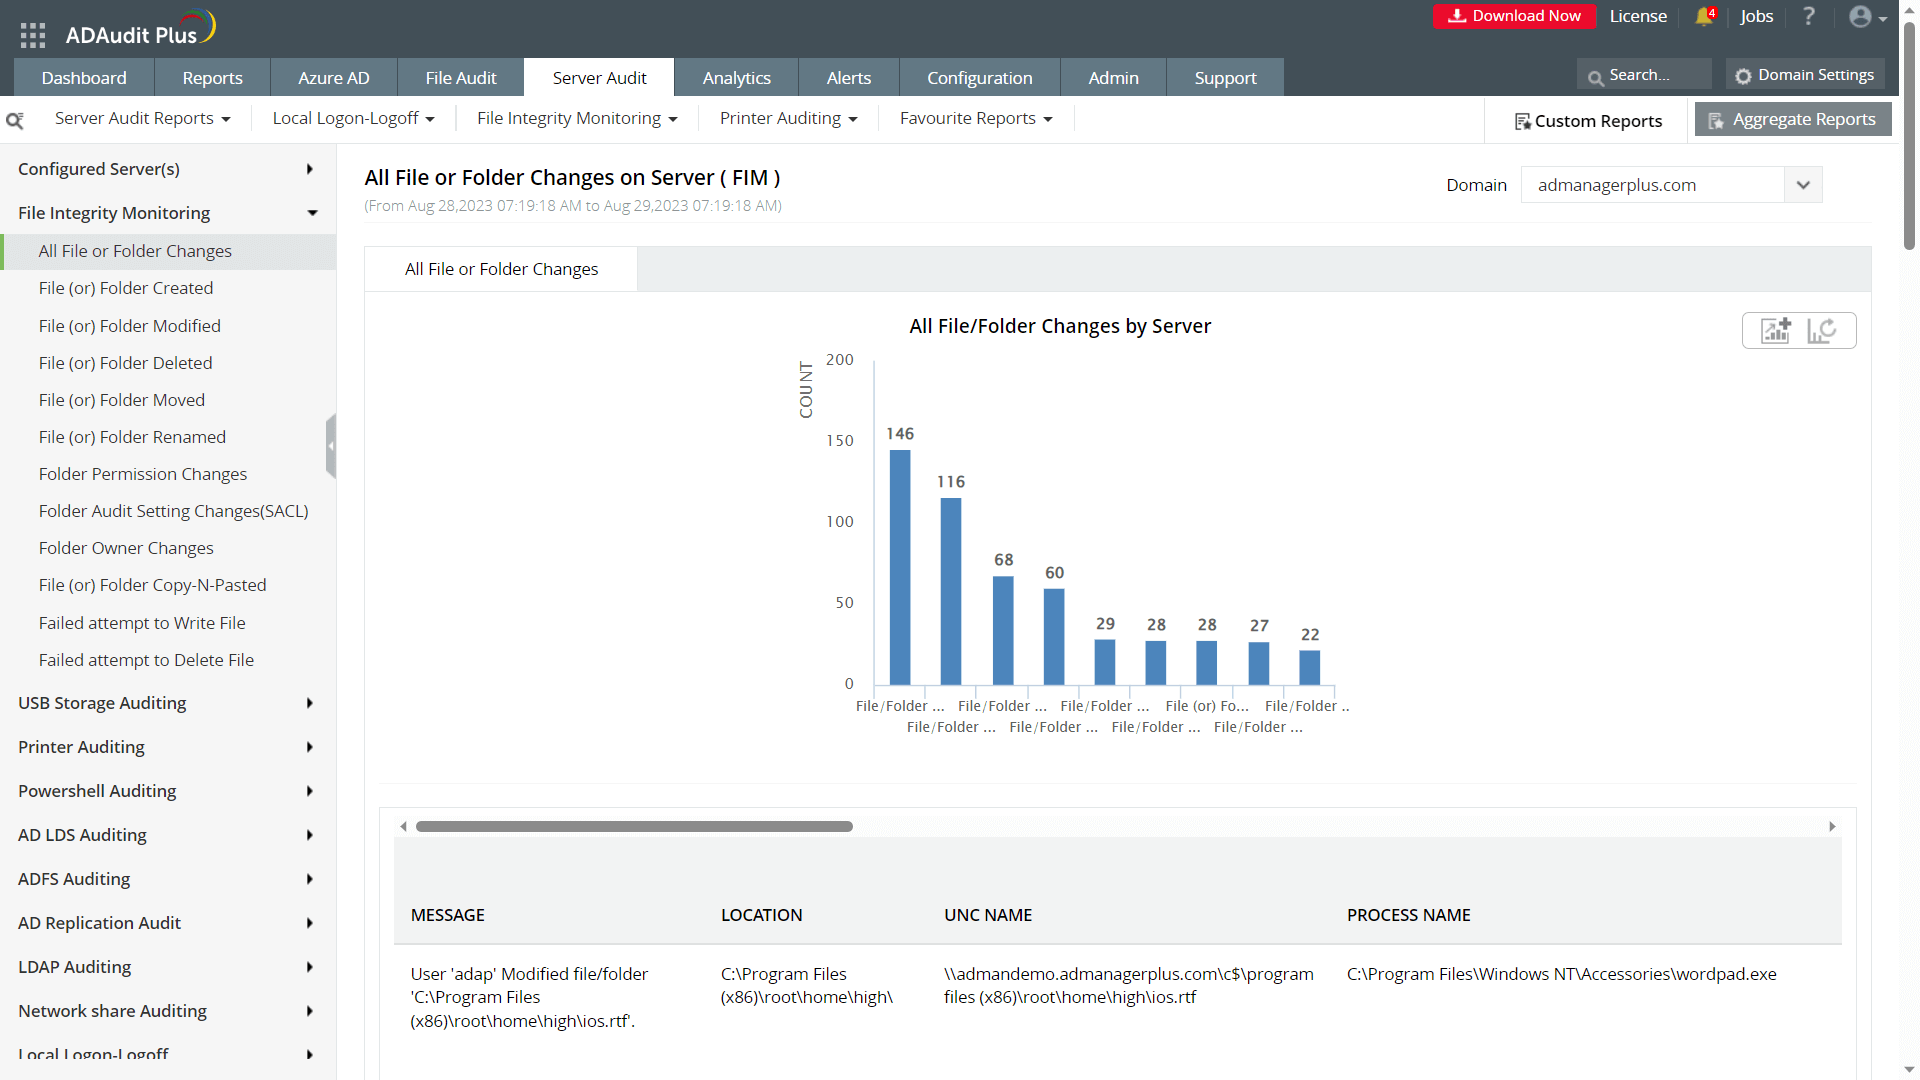1920x1080 pixels.
Task: Click the notification bell icon
Action: (1704, 16)
